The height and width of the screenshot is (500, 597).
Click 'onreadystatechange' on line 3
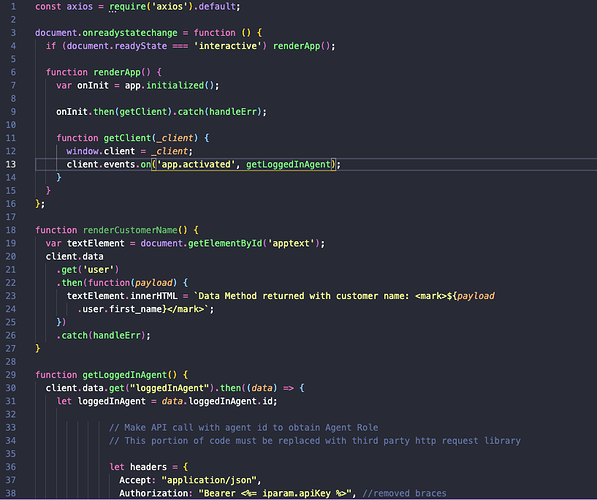pos(130,33)
